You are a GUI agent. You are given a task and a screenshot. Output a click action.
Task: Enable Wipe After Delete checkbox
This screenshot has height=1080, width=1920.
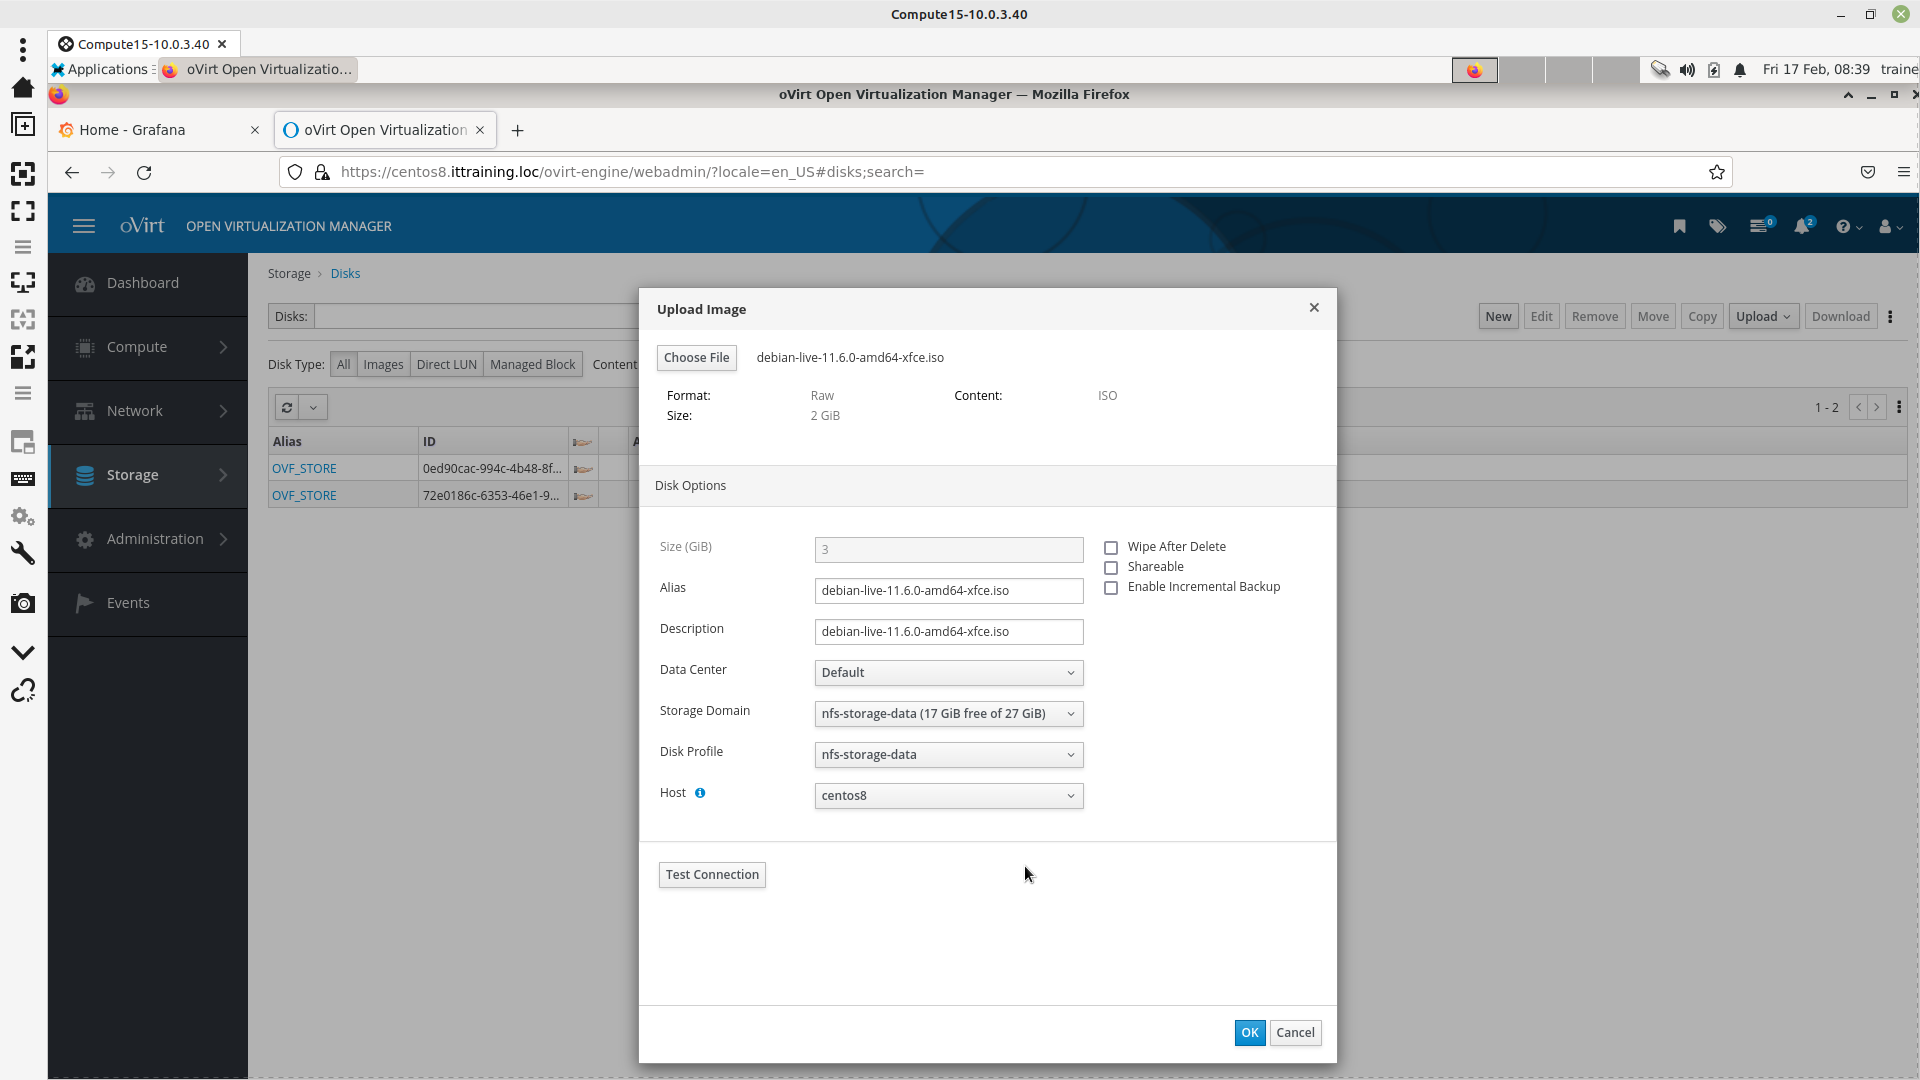(1111, 548)
